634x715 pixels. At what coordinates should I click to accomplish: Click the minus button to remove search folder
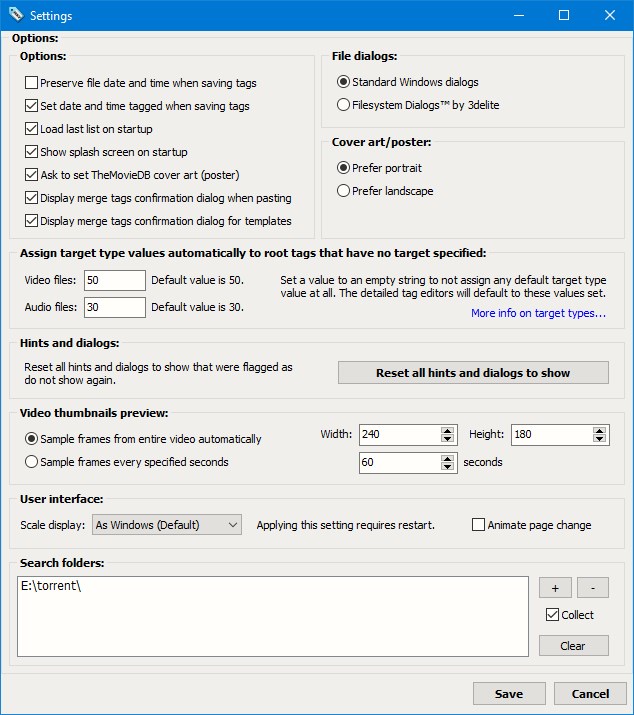593,587
